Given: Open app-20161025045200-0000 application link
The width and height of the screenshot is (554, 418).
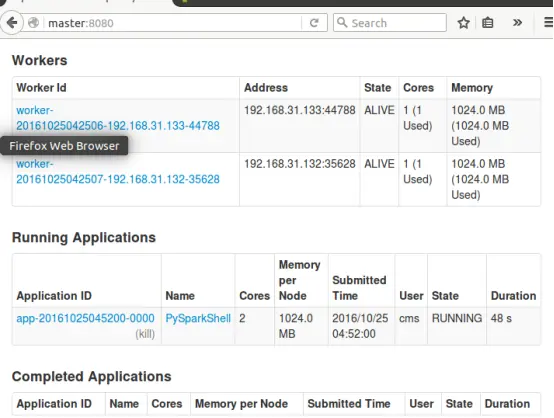Looking at the screenshot, I should (x=85, y=318).
